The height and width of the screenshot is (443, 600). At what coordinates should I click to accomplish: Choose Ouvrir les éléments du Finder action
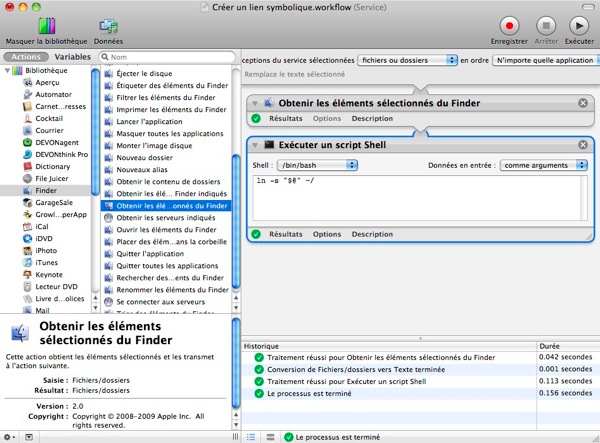click(166, 230)
